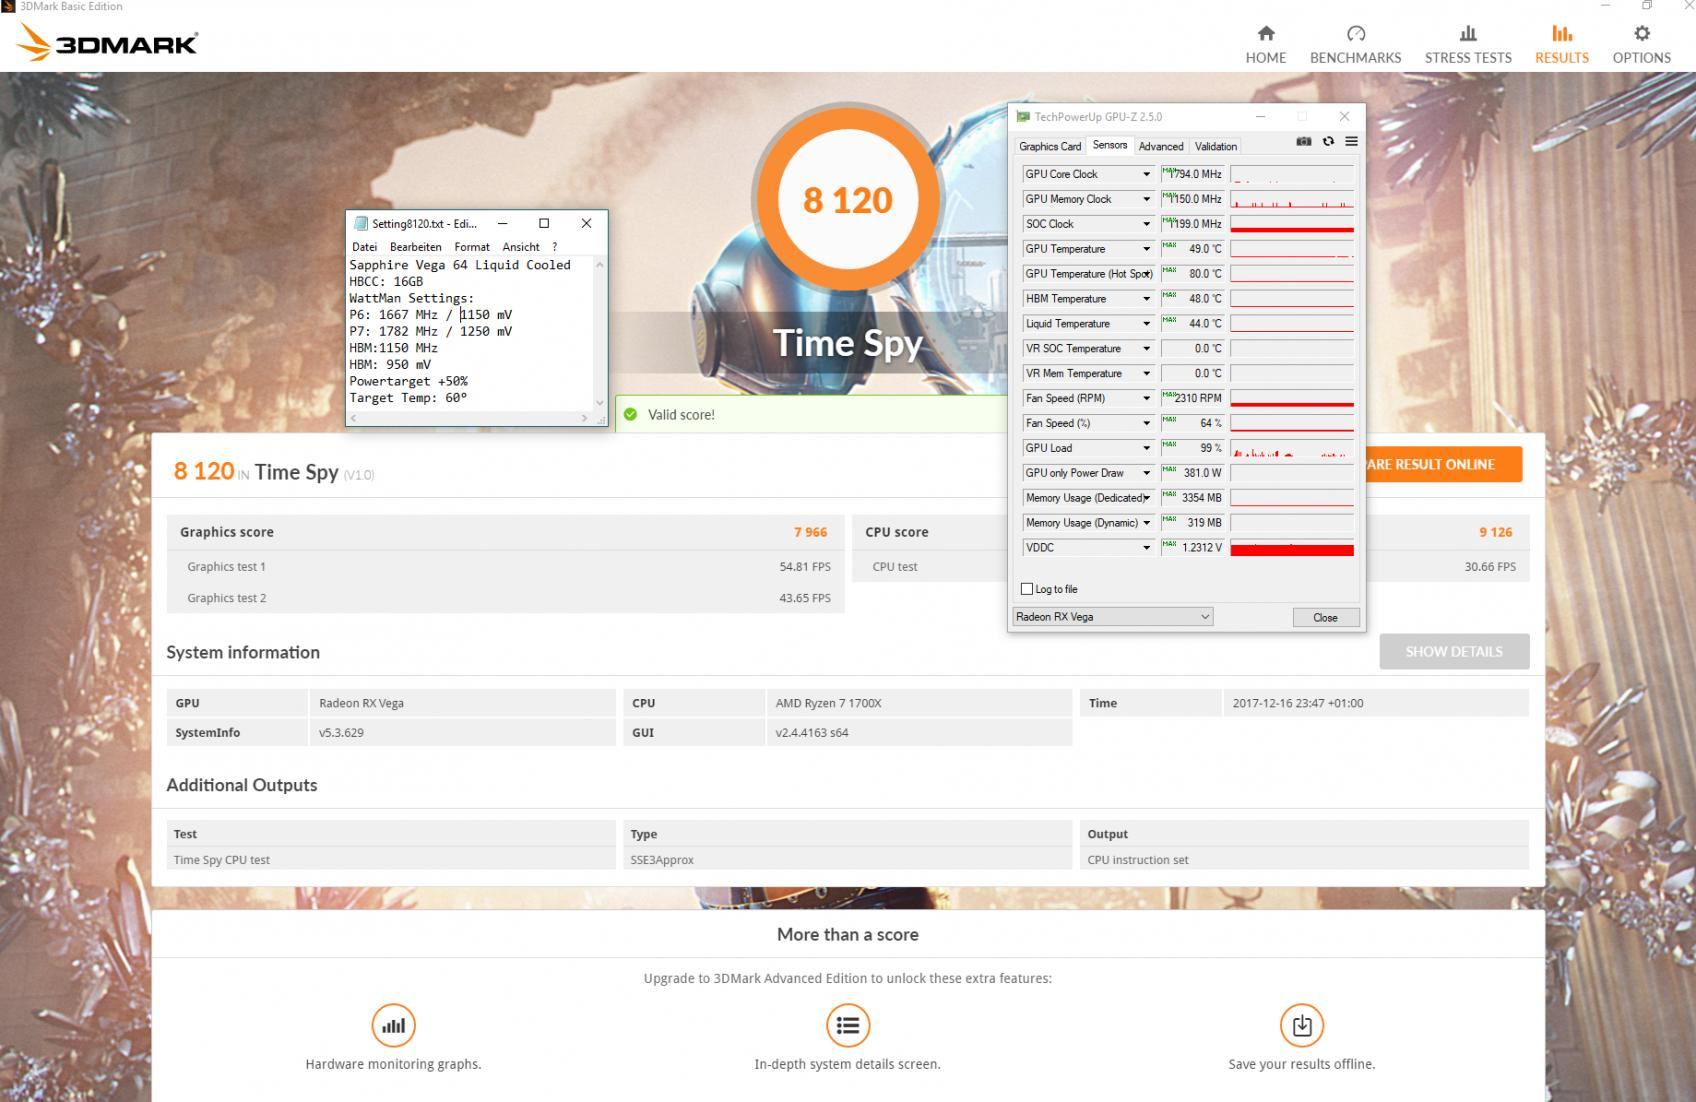Expand the GPU Core Clock sensor dropdown
The height and width of the screenshot is (1102, 1696).
tap(1146, 174)
